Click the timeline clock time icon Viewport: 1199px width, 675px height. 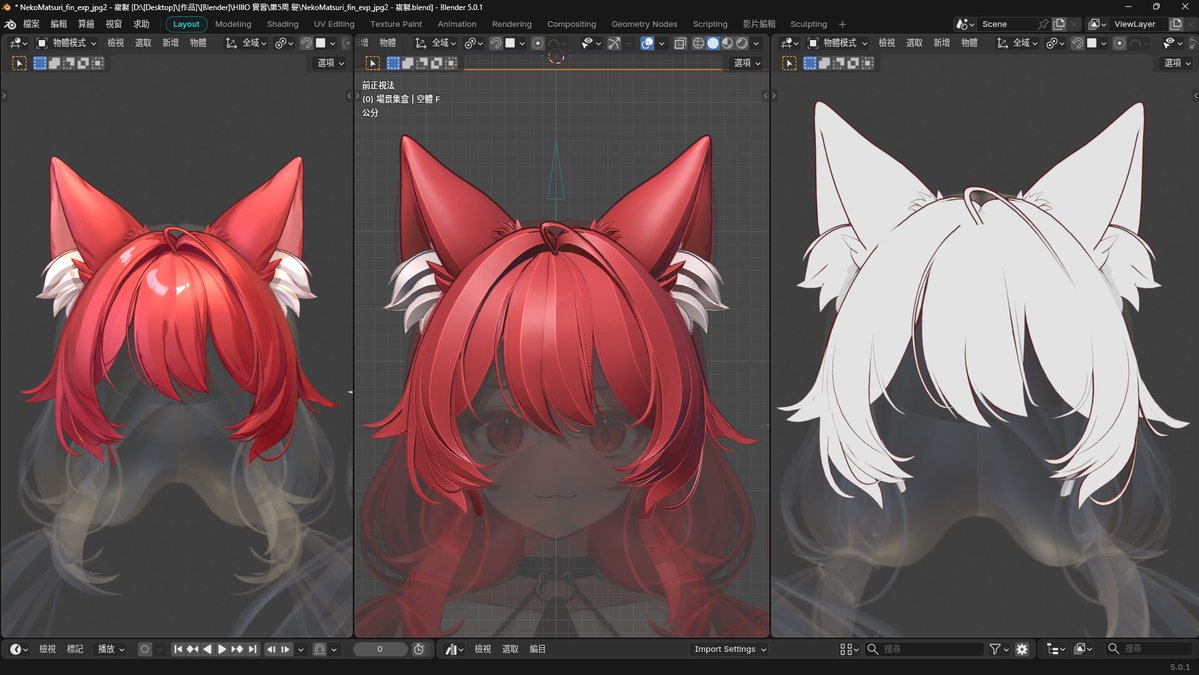click(419, 649)
